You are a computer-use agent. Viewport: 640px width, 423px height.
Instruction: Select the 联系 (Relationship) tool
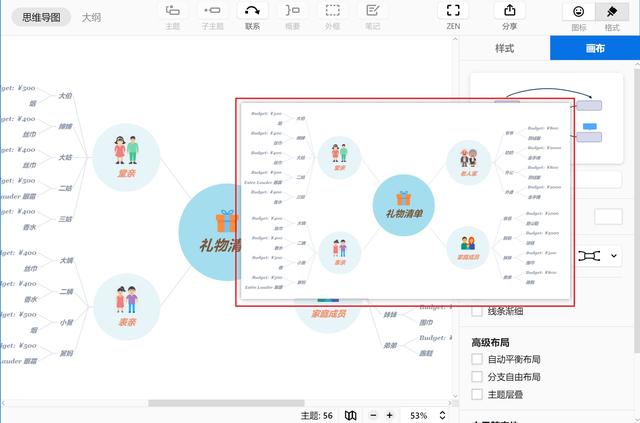252,16
